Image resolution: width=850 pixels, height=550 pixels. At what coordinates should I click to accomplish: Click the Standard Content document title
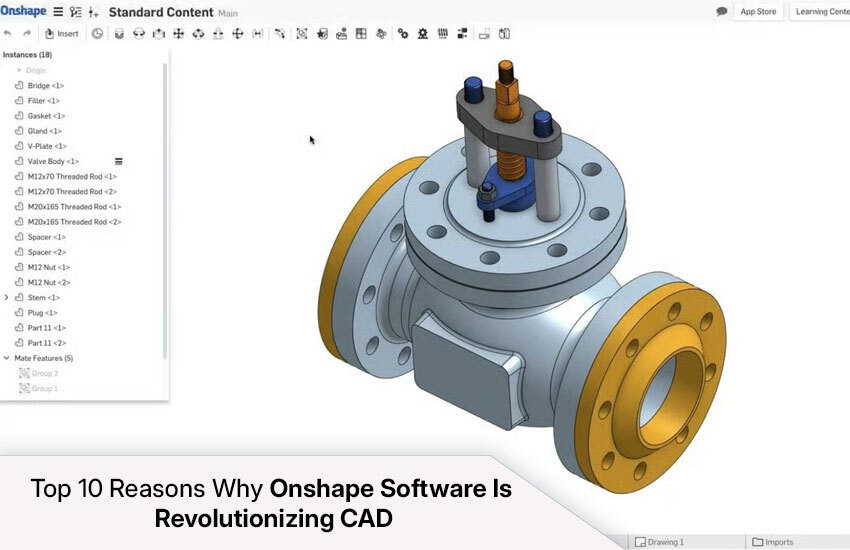(x=161, y=12)
